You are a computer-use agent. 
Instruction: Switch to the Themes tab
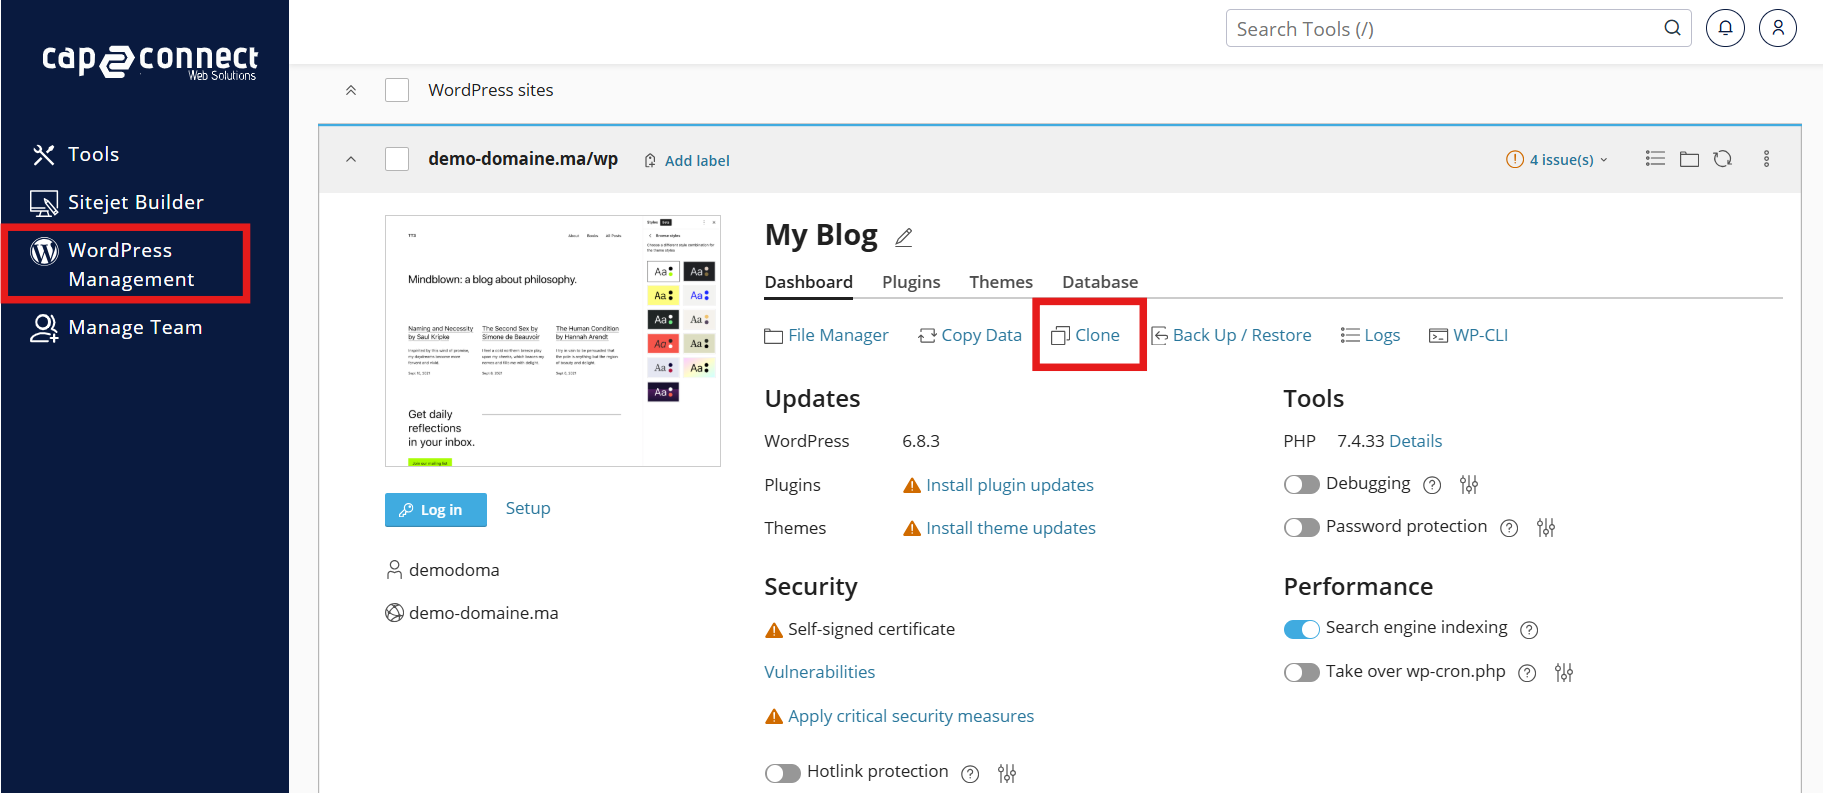(x=1001, y=282)
